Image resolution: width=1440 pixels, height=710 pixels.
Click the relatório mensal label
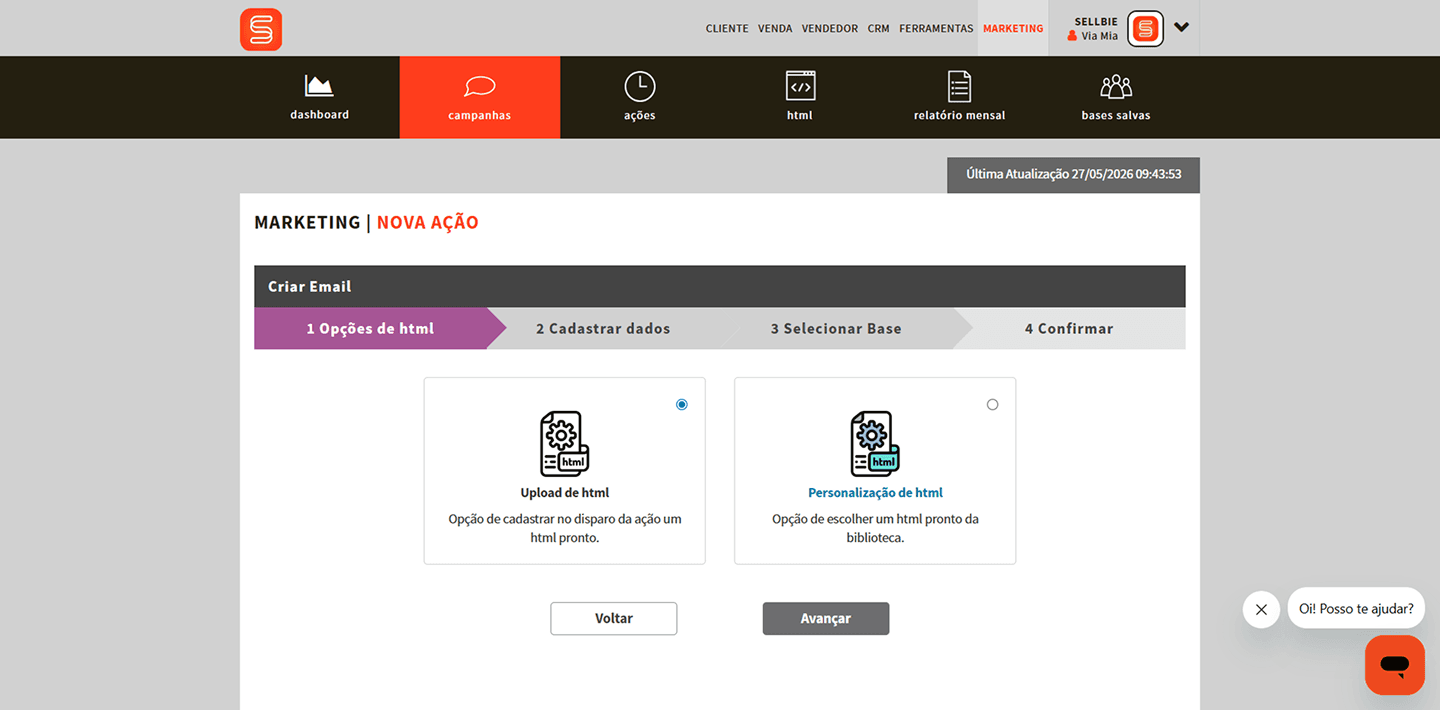(x=960, y=115)
